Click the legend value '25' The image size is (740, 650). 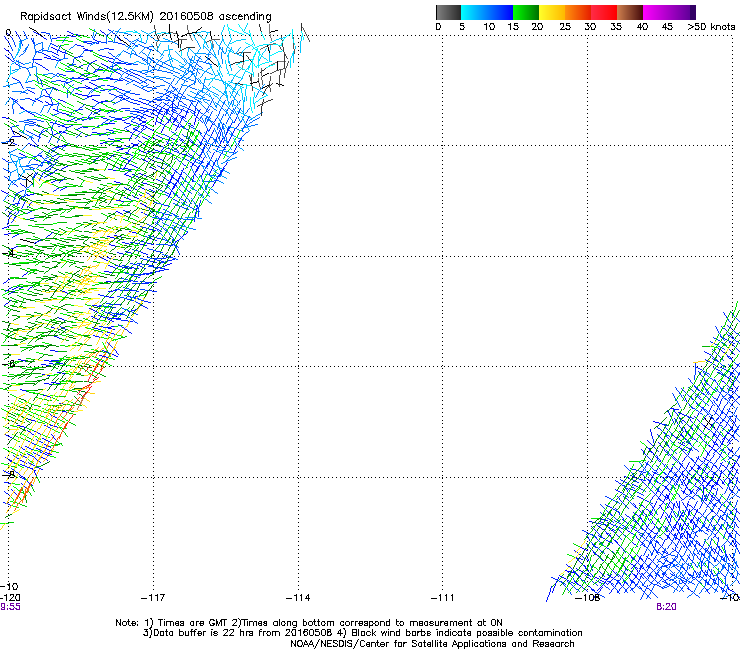(565, 27)
